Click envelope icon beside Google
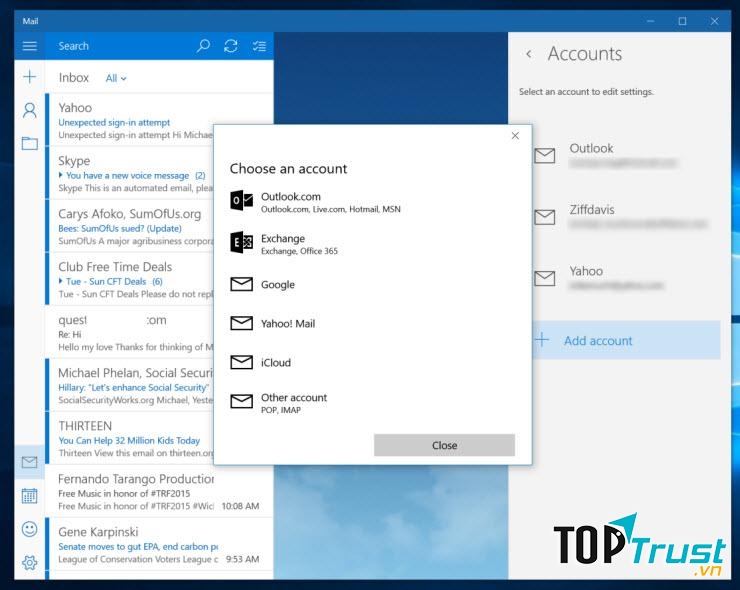 pyautogui.click(x=242, y=284)
